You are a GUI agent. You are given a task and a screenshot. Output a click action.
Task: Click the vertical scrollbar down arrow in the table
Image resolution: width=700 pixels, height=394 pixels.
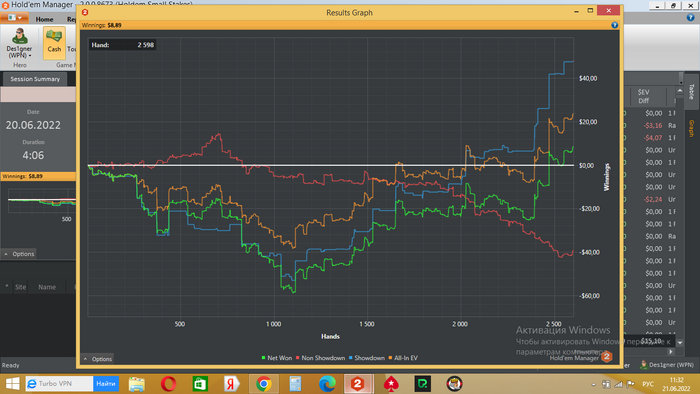tap(680, 343)
